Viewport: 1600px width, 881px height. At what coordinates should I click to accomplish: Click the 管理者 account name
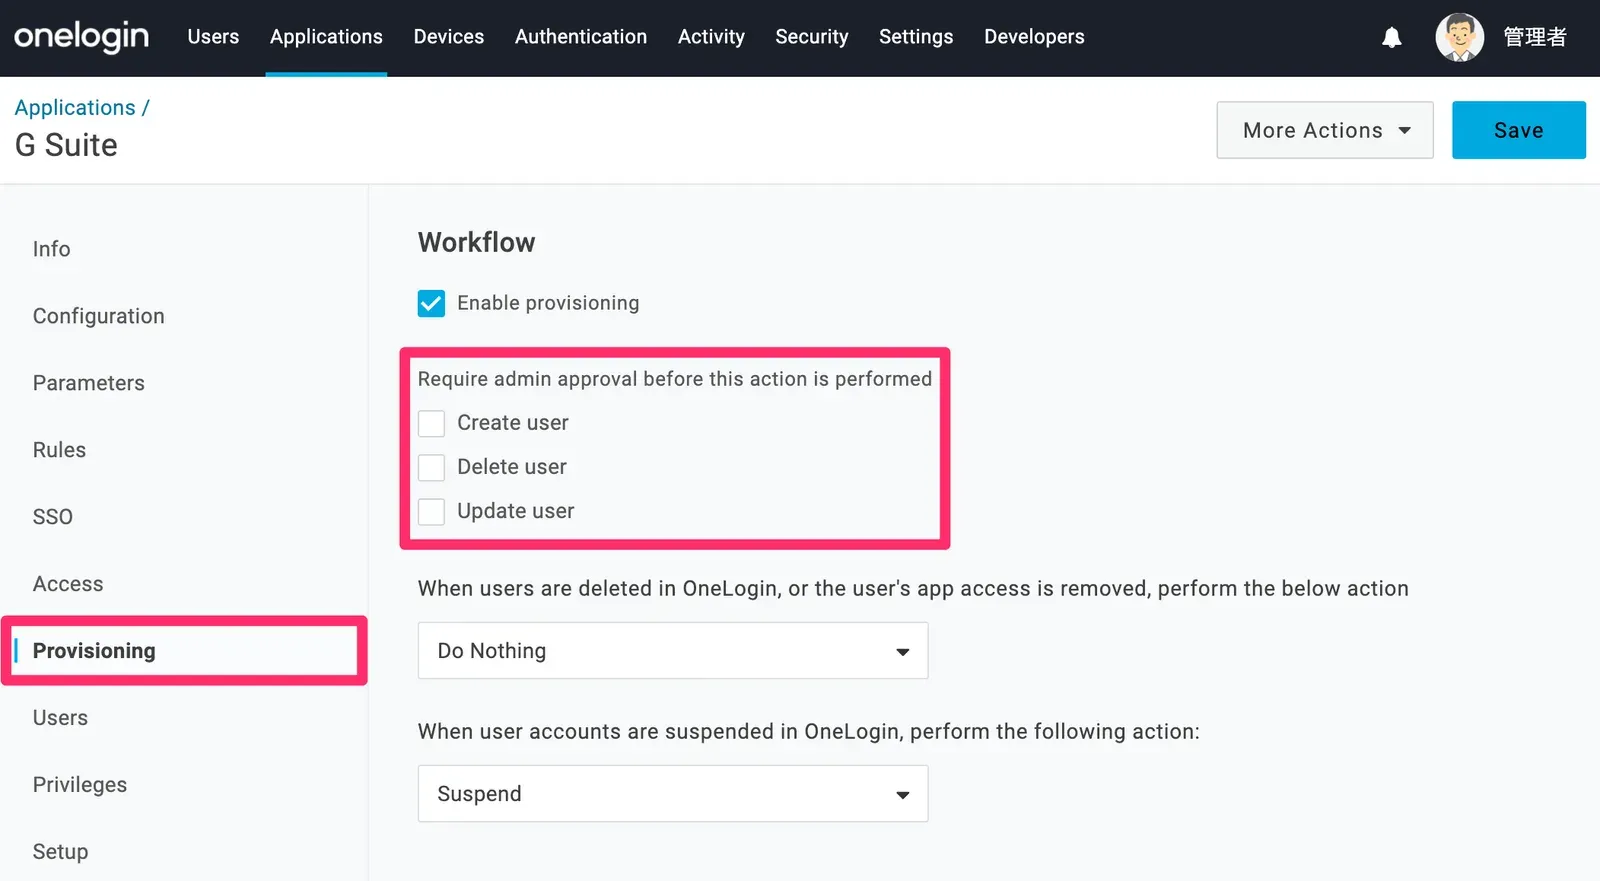[x=1535, y=38]
